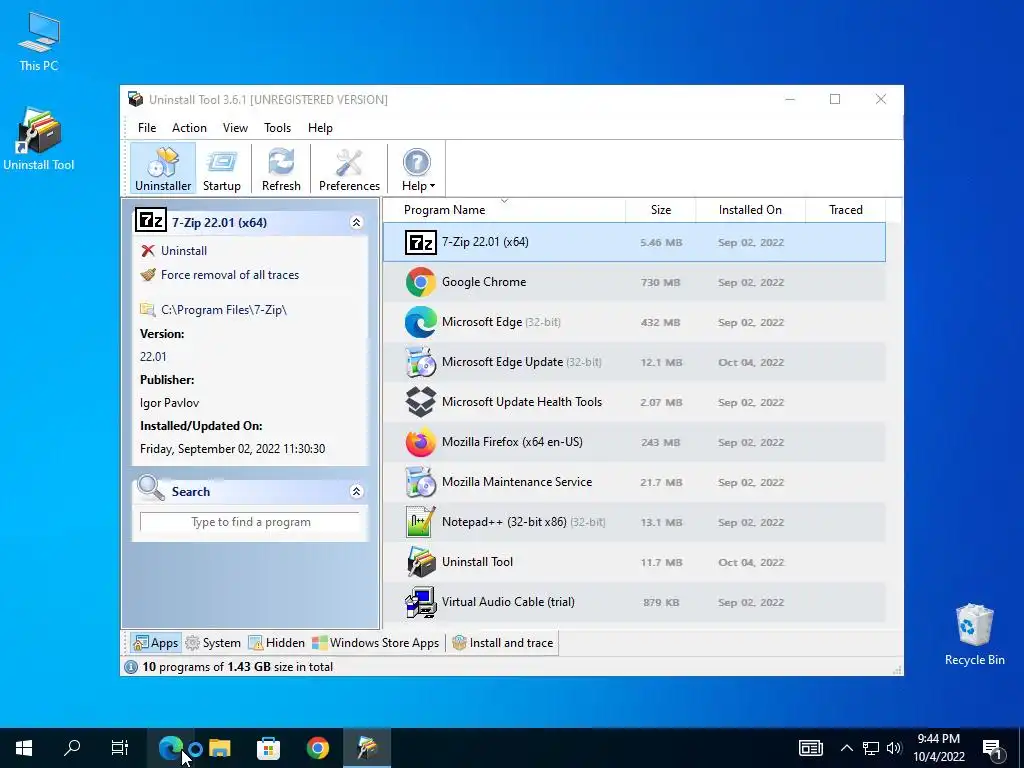Click the Google Chrome program name
Screen dimensions: 1024x768
(484, 282)
